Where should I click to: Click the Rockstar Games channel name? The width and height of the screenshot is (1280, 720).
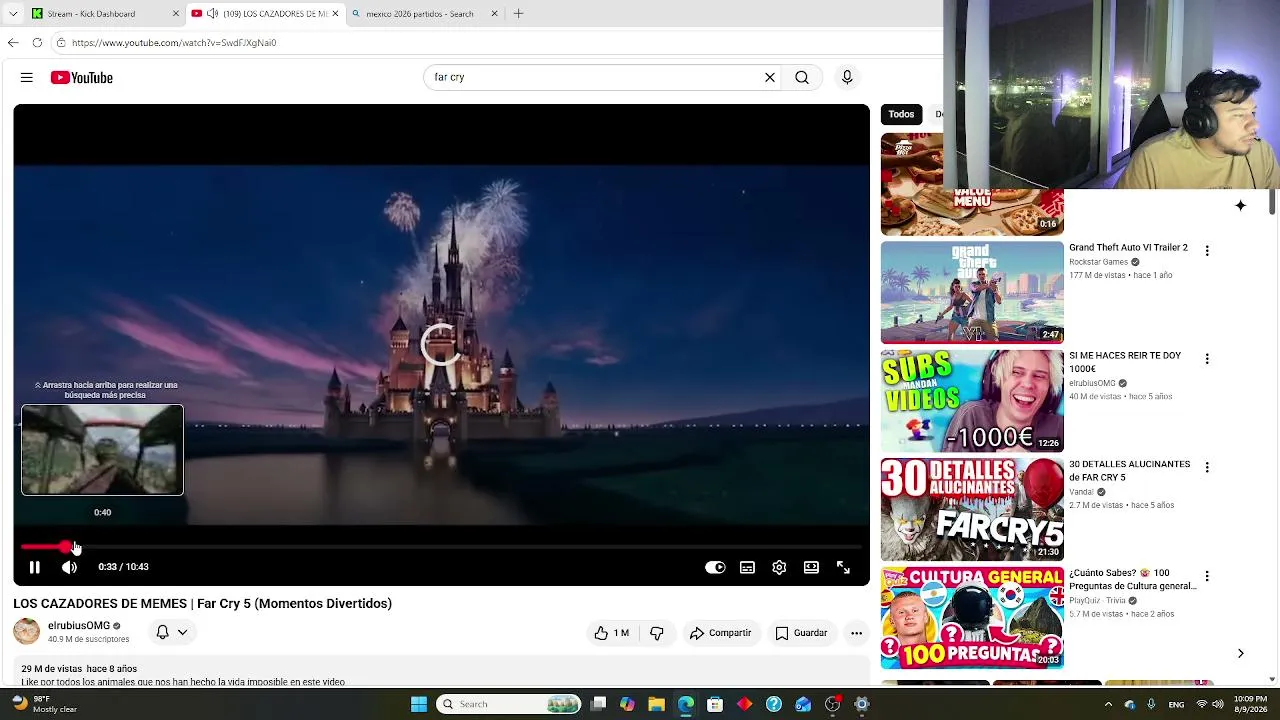(1098, 262)
